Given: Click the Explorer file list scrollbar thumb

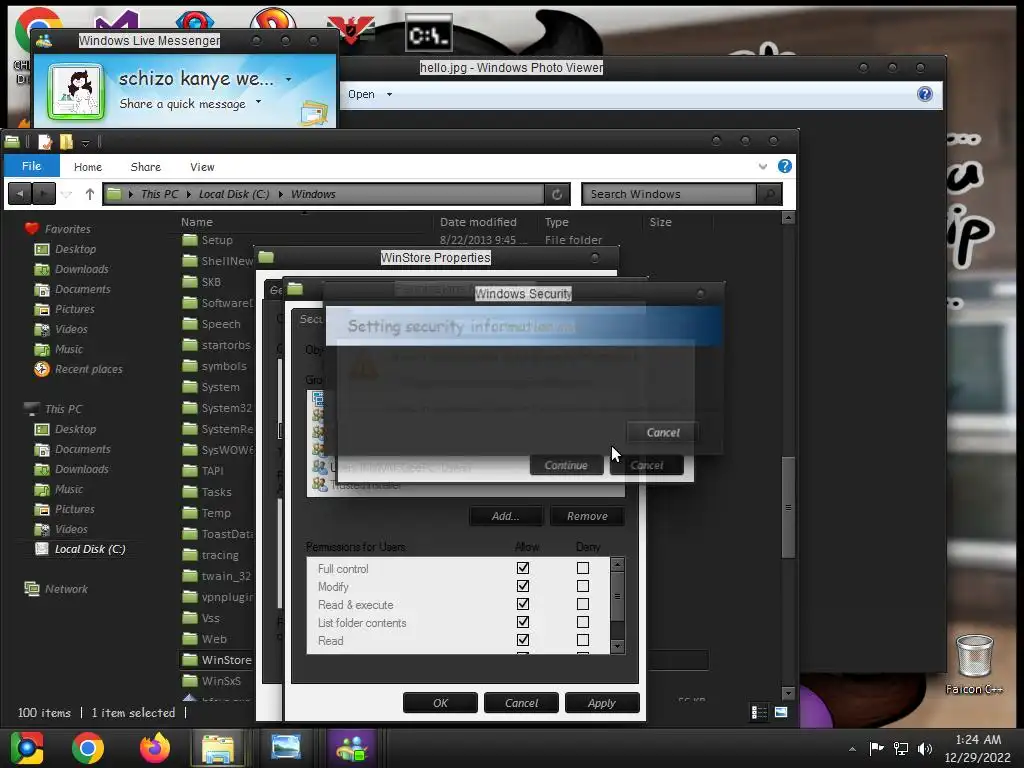Looking at the screenshot, I should point(788,507).
